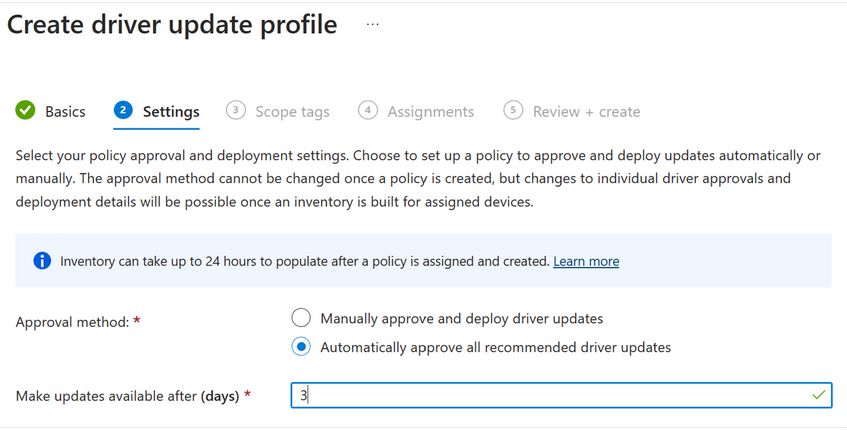Image resolution: width=847 pixels, height=430 pixels.
Task: Navigate to the Review + create tab
Action: [586, 112]
